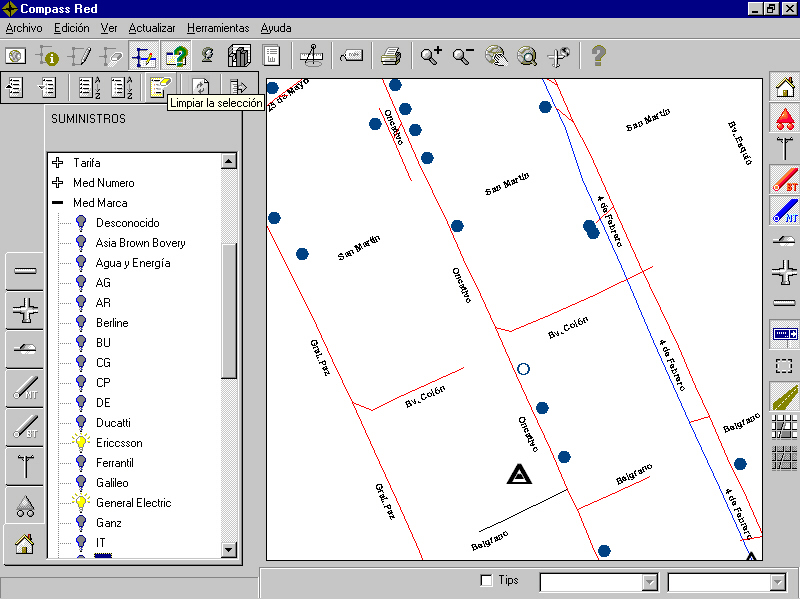Expand the Tarifa tree node

pyautogui.click(x=58, y=163)
